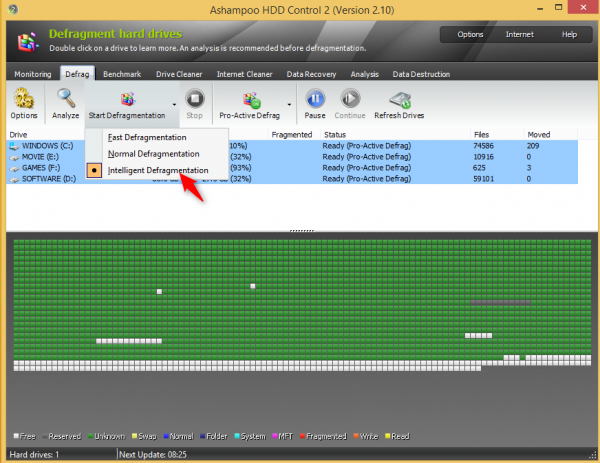Select Intelligent Defragmentation radio option
600x463 pixels.
tap(94, 170)
